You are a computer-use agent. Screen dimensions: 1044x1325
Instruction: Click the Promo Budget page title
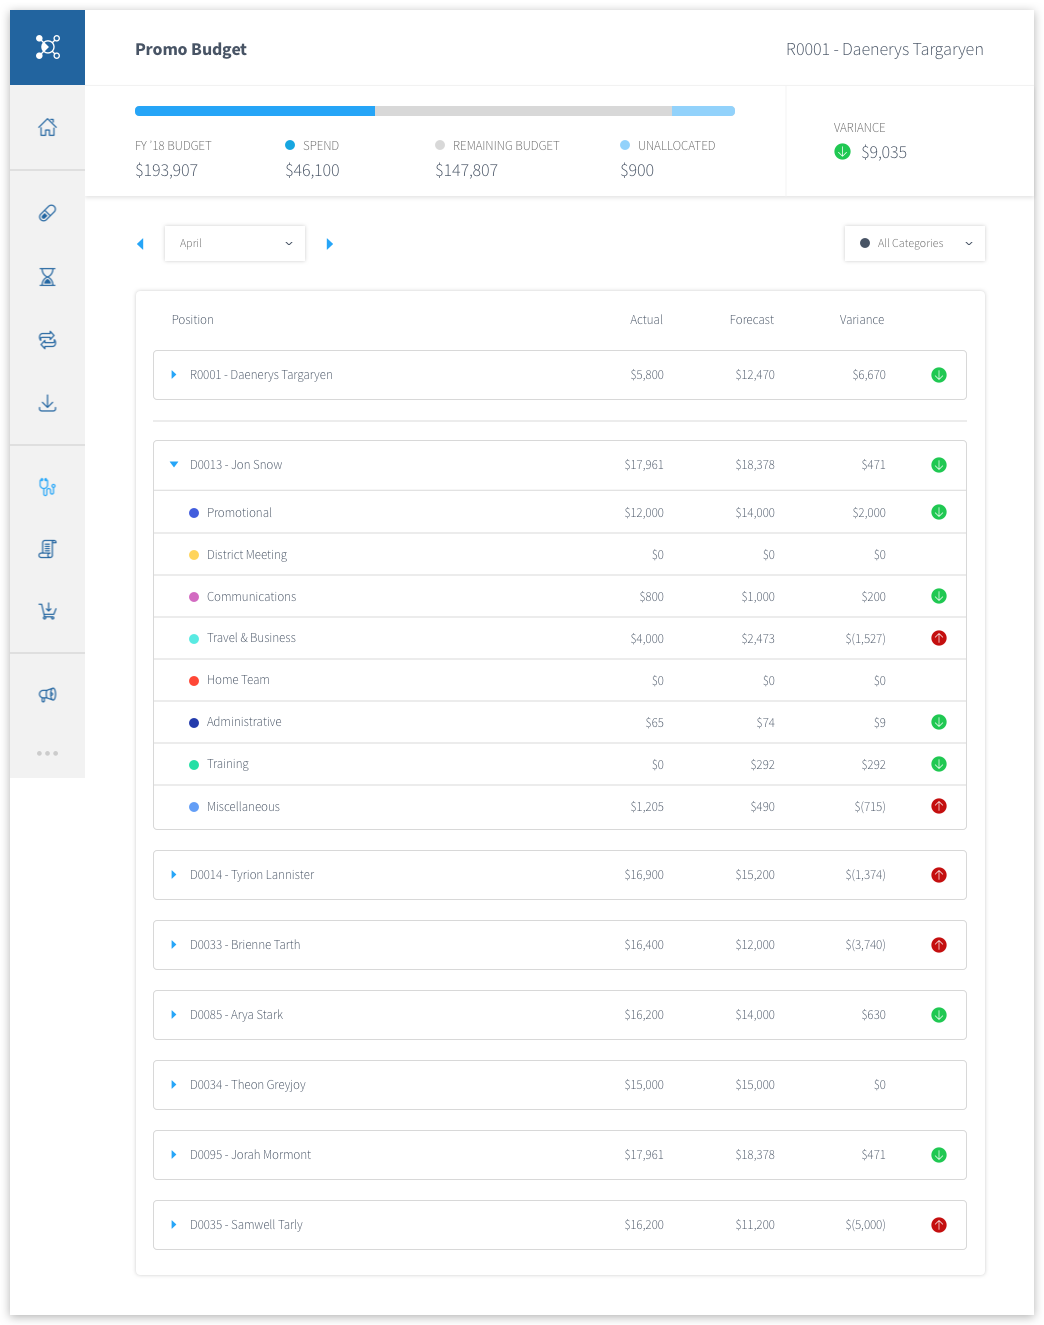coord(191,49)
